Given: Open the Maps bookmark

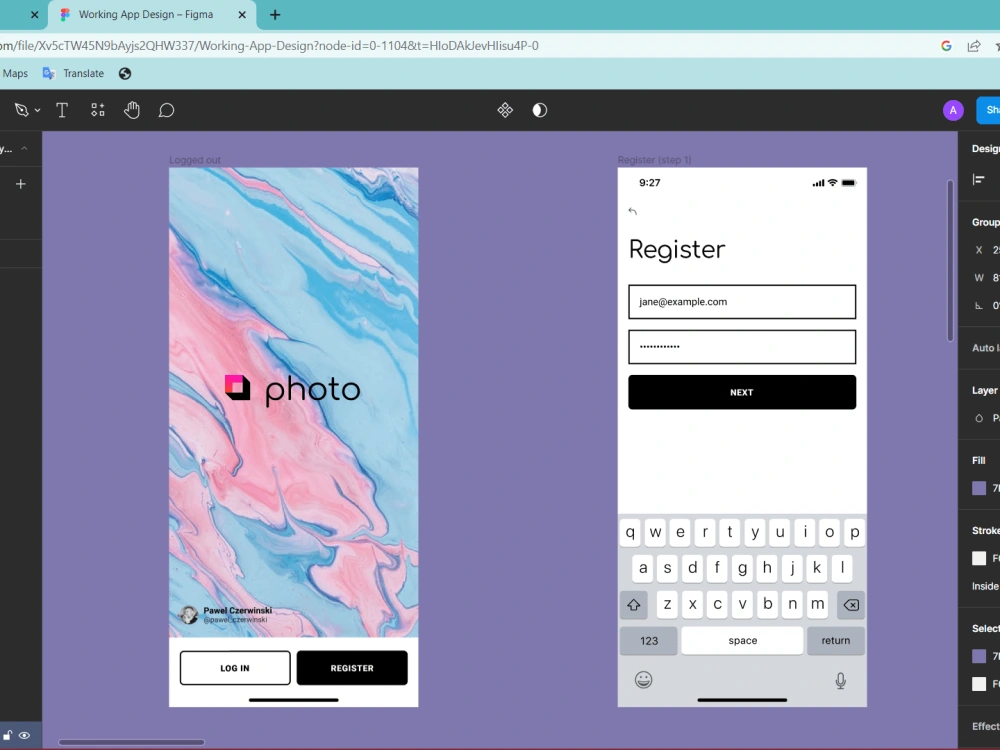Looking at the screenshot, I should (15, 73).
